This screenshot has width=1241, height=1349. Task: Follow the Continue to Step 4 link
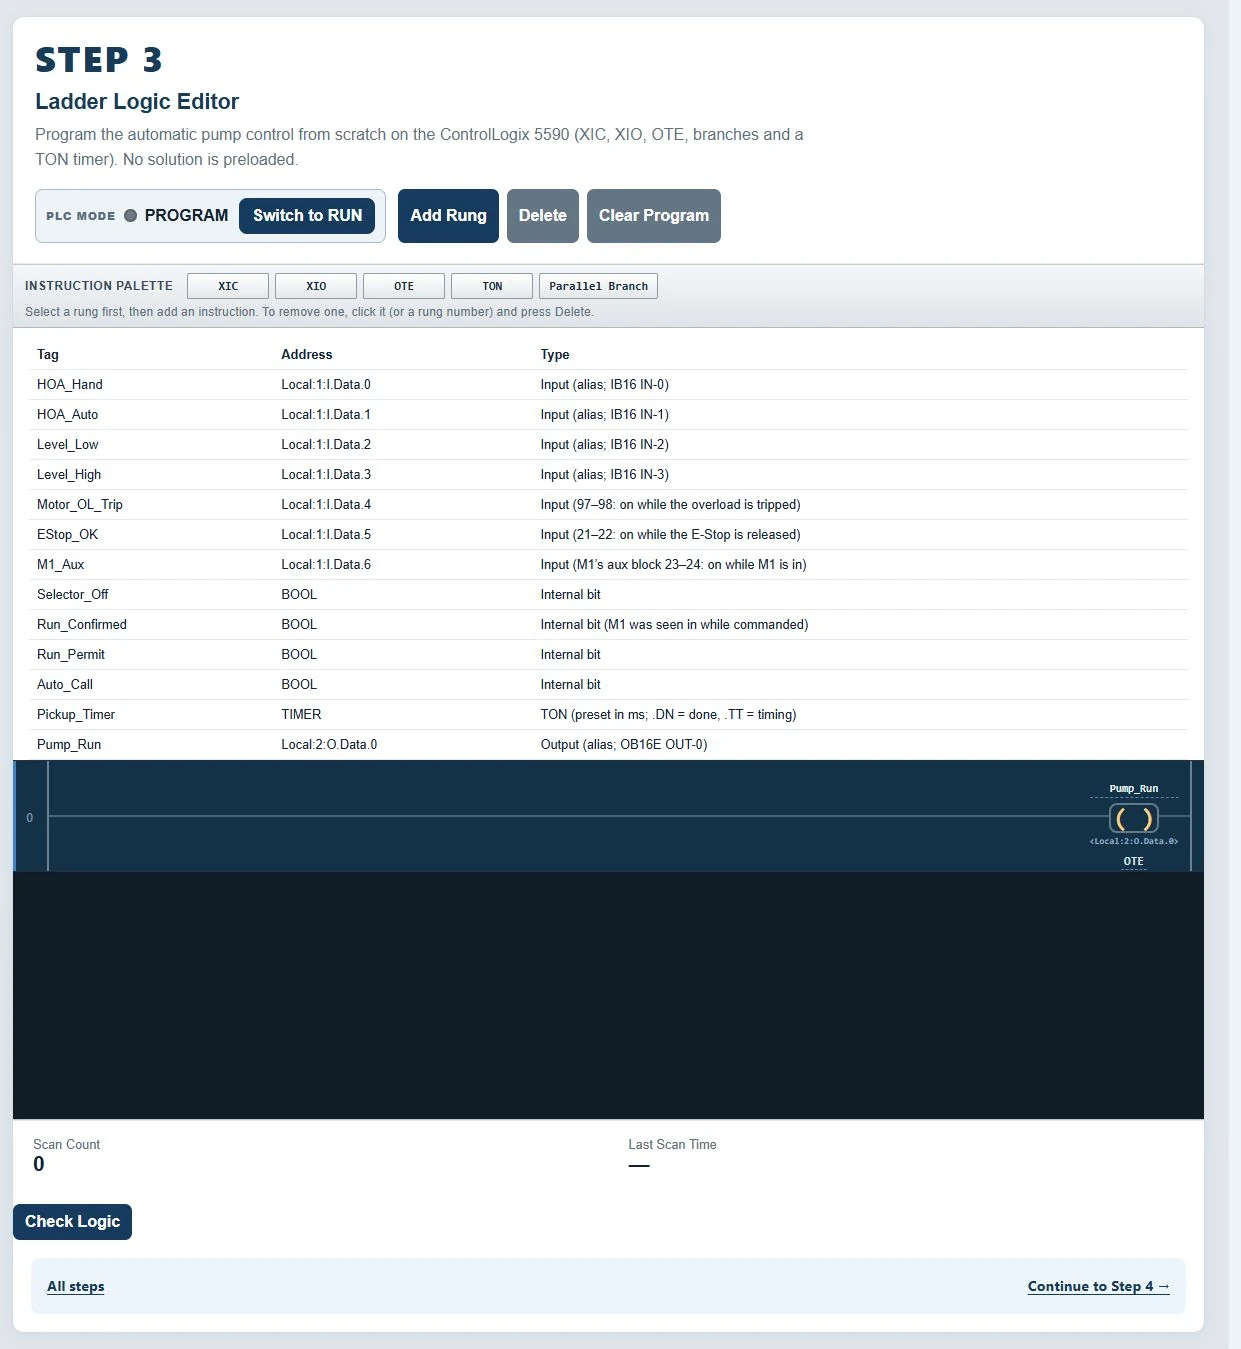pos(1099,1287)
